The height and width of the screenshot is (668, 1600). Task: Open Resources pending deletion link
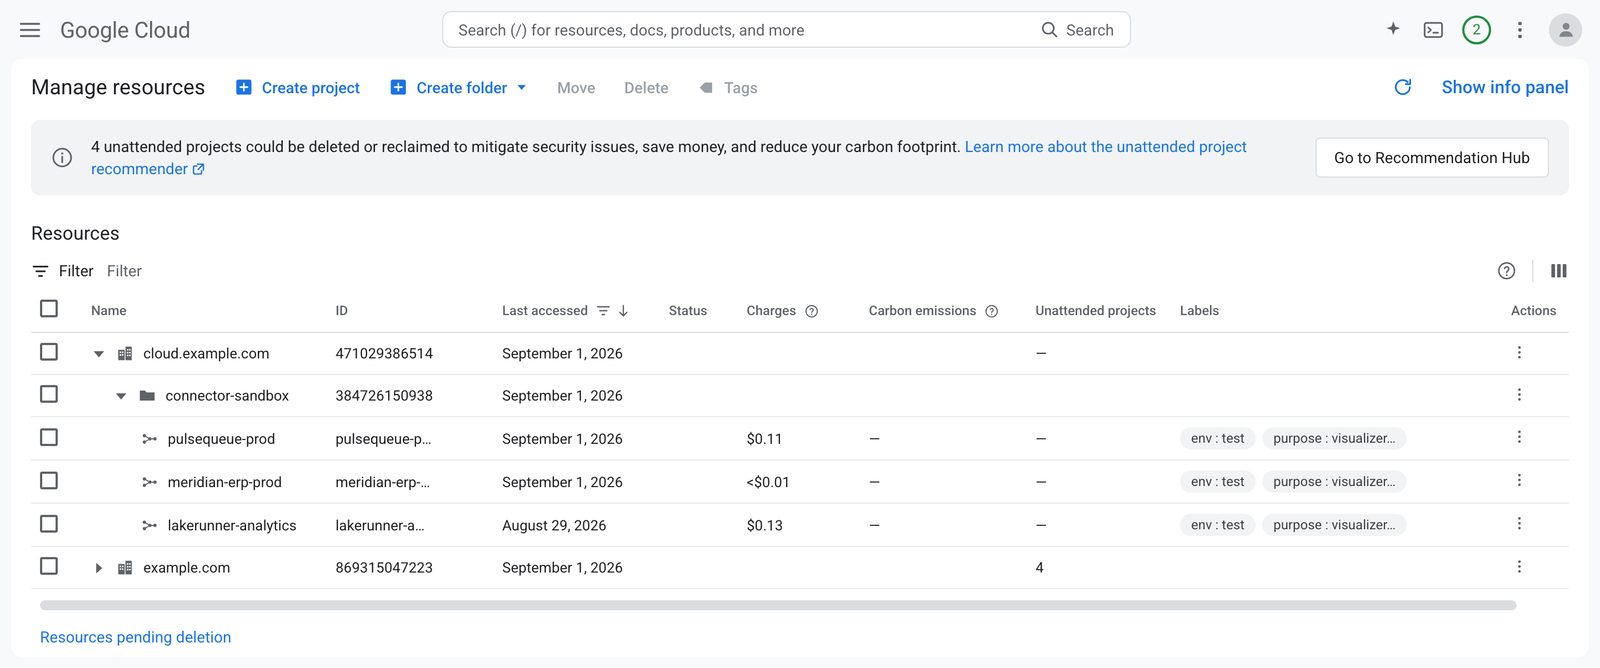135,637
